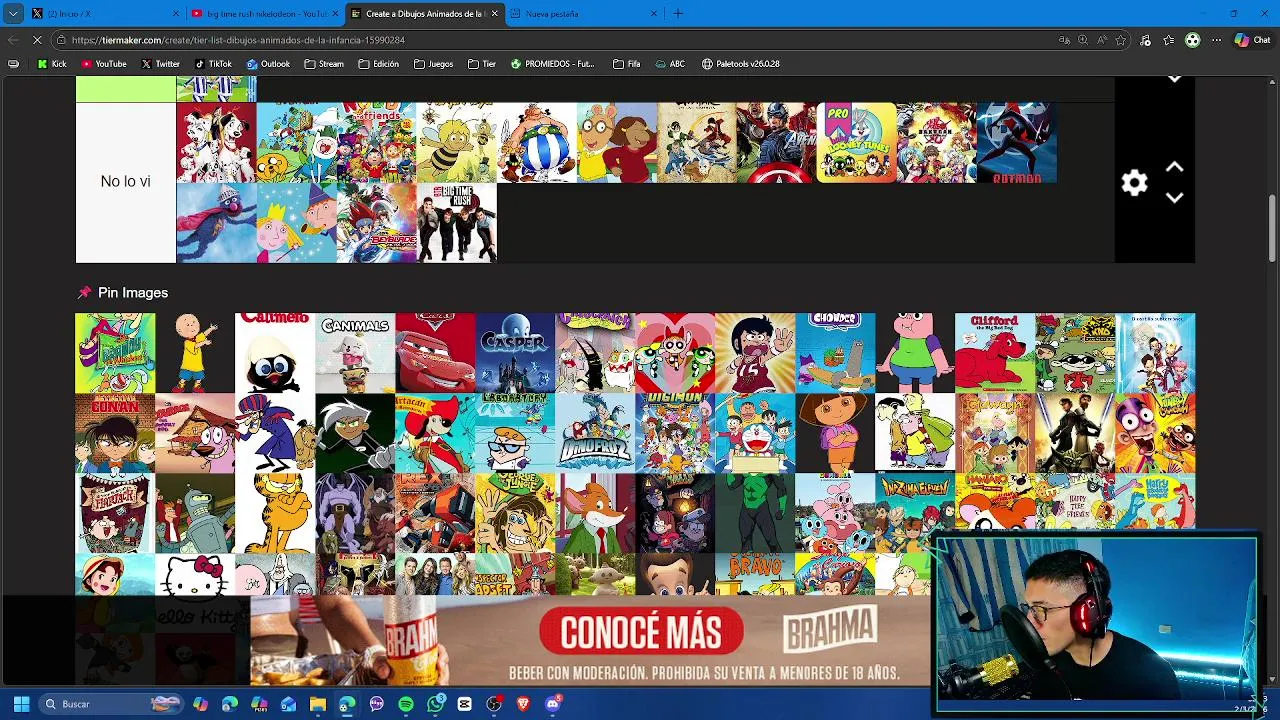
Task: Pick the Clifford the Big Red Dog image
Action: tap(995, 353)
